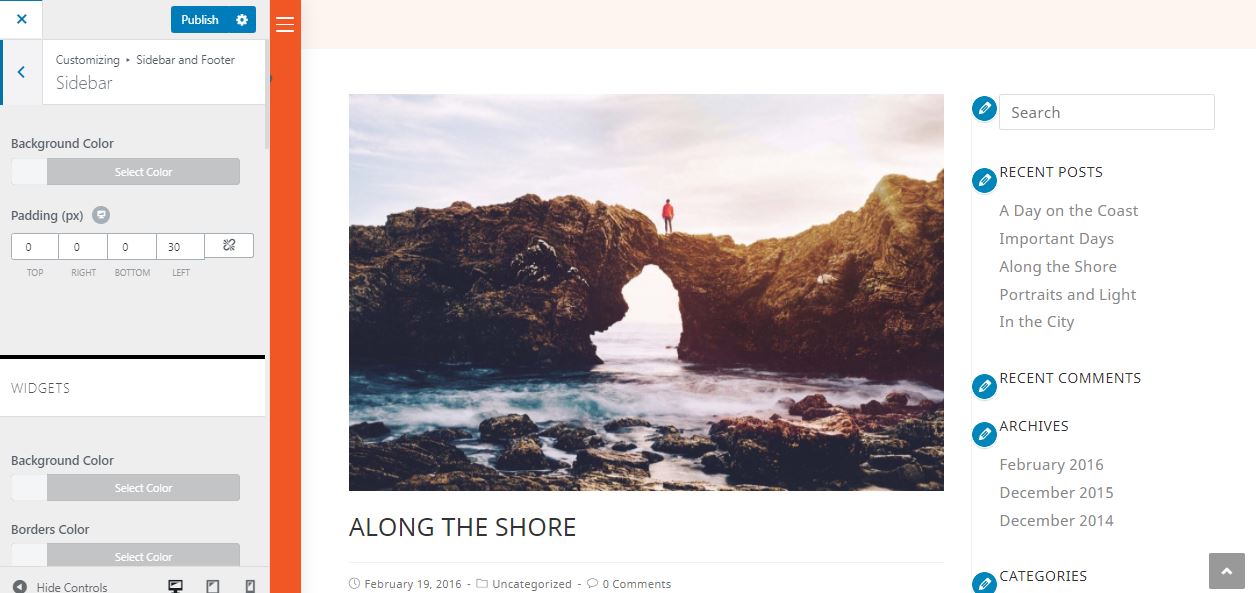1256x593 pixels.
Task: Publish the customizer changes
Action: tap(200, 20)
